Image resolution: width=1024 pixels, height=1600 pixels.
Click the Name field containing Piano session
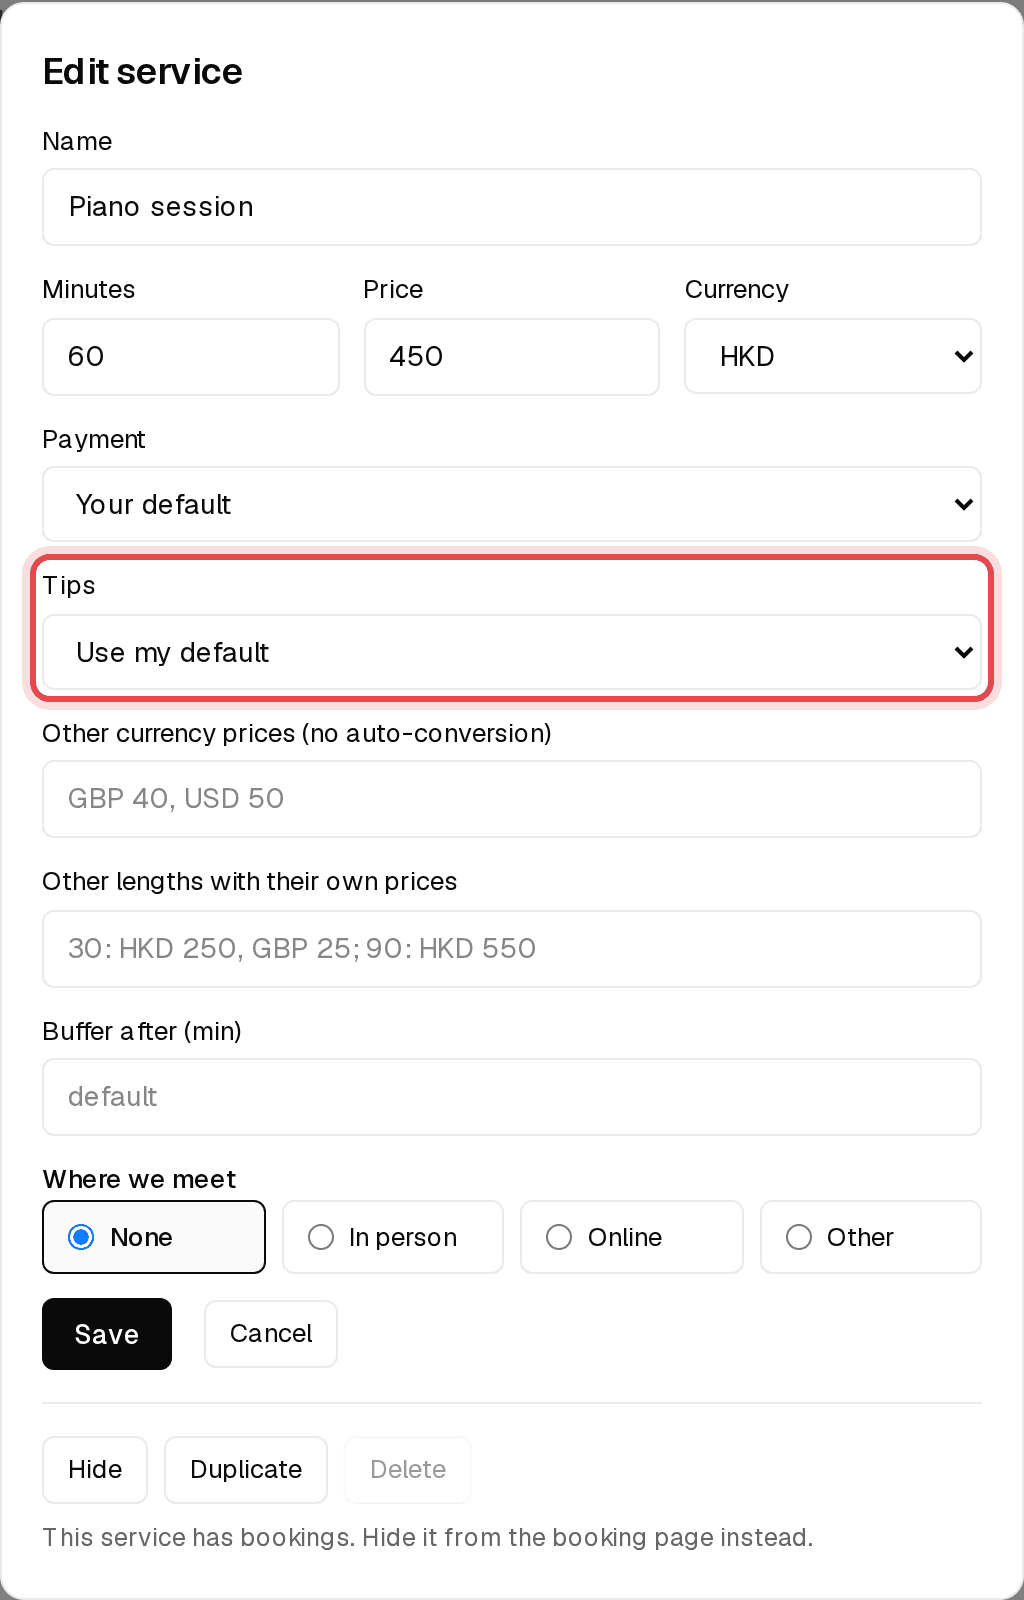tap(512, 207)
